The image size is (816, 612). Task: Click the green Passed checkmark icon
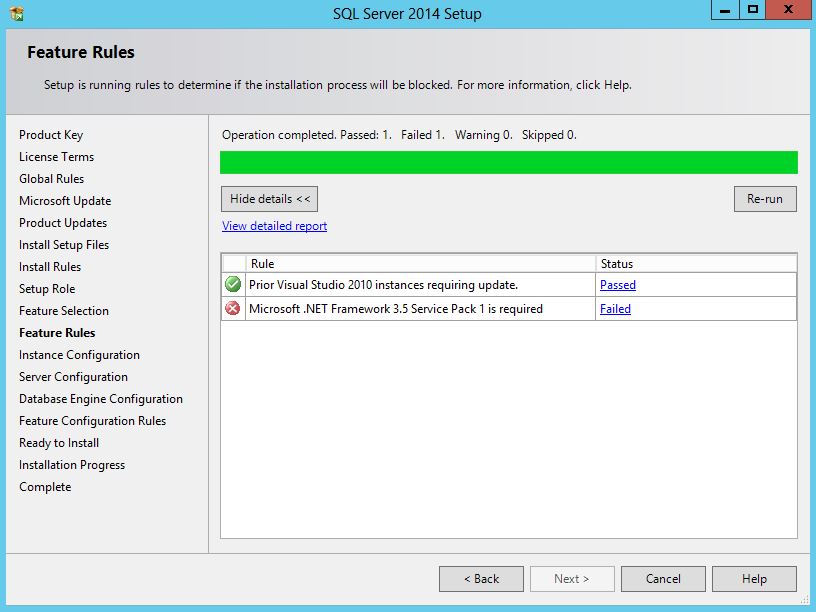[233, 285]
